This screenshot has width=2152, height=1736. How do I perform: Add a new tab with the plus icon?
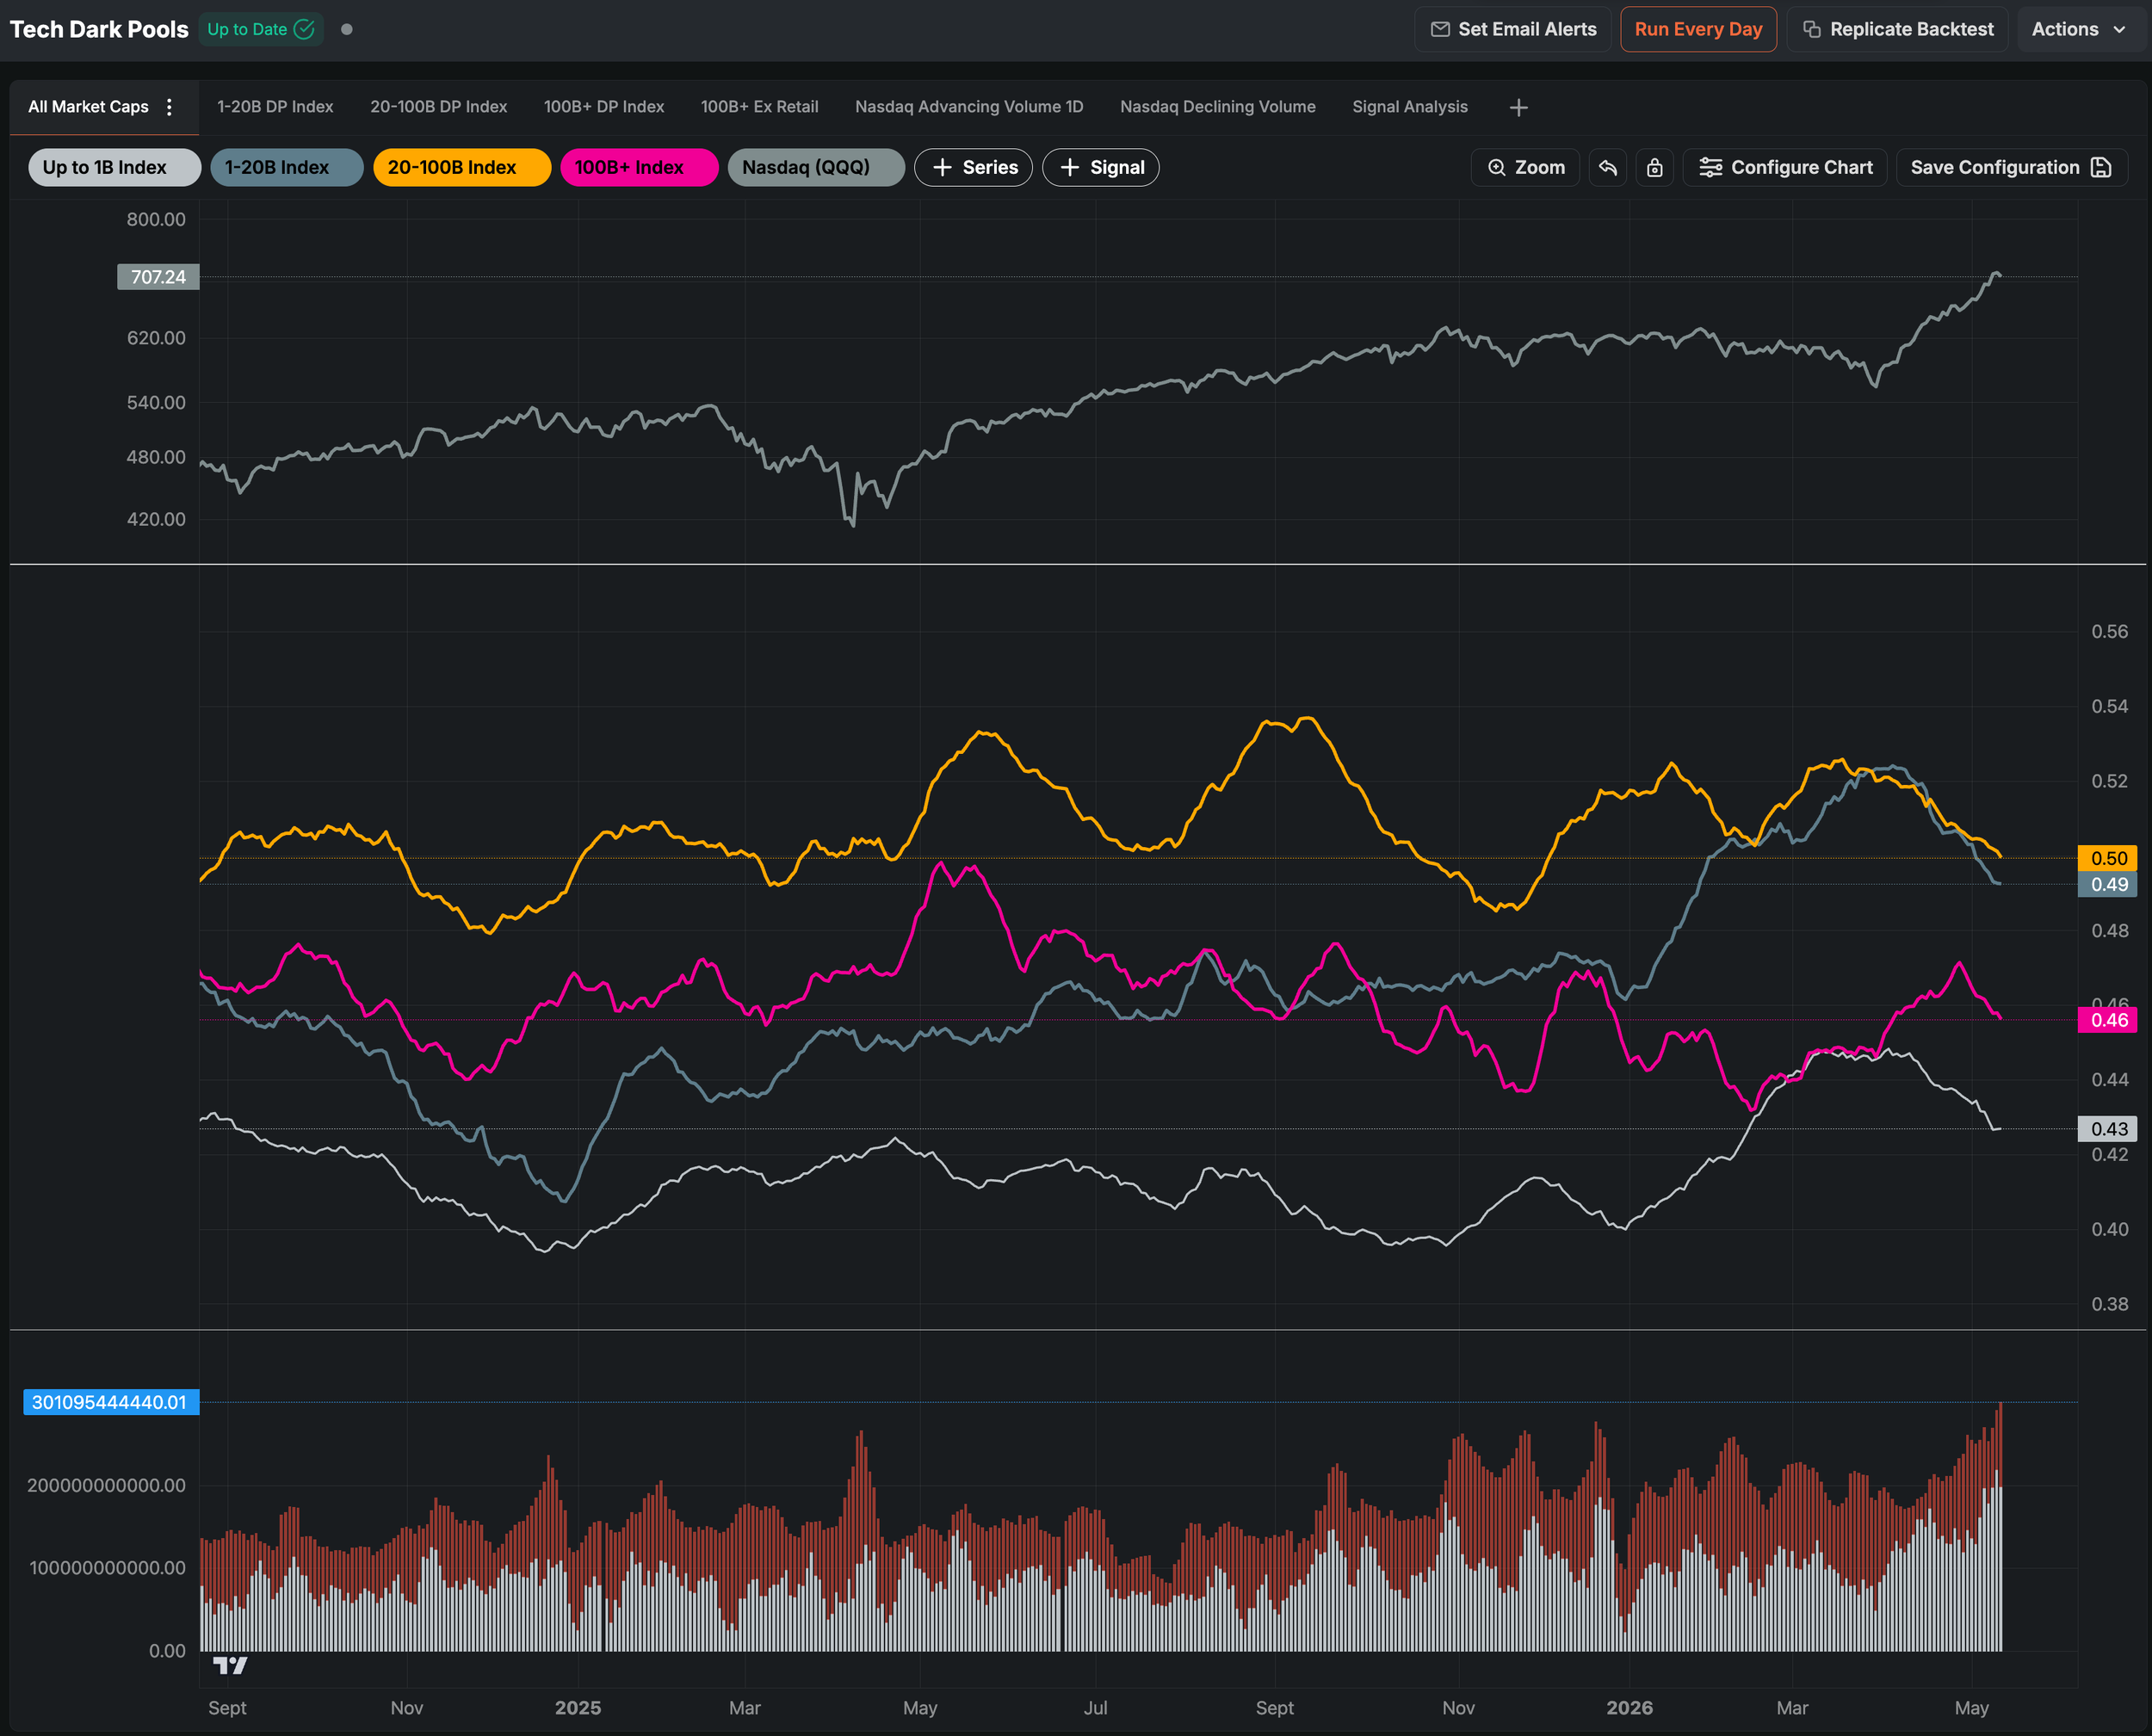coord(1518,107)
